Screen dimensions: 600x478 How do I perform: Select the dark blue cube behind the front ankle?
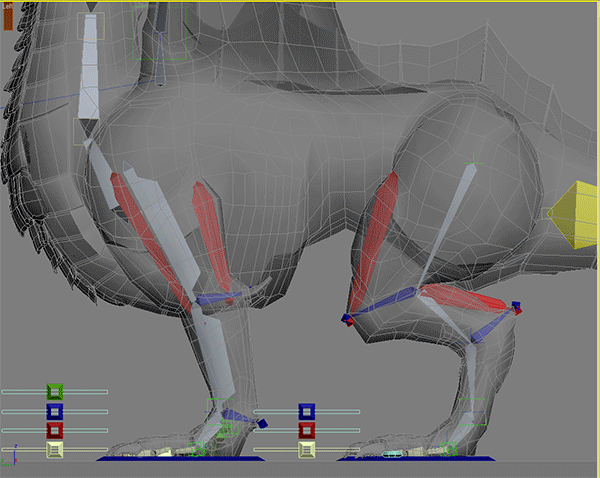click(x=262, y=423)
